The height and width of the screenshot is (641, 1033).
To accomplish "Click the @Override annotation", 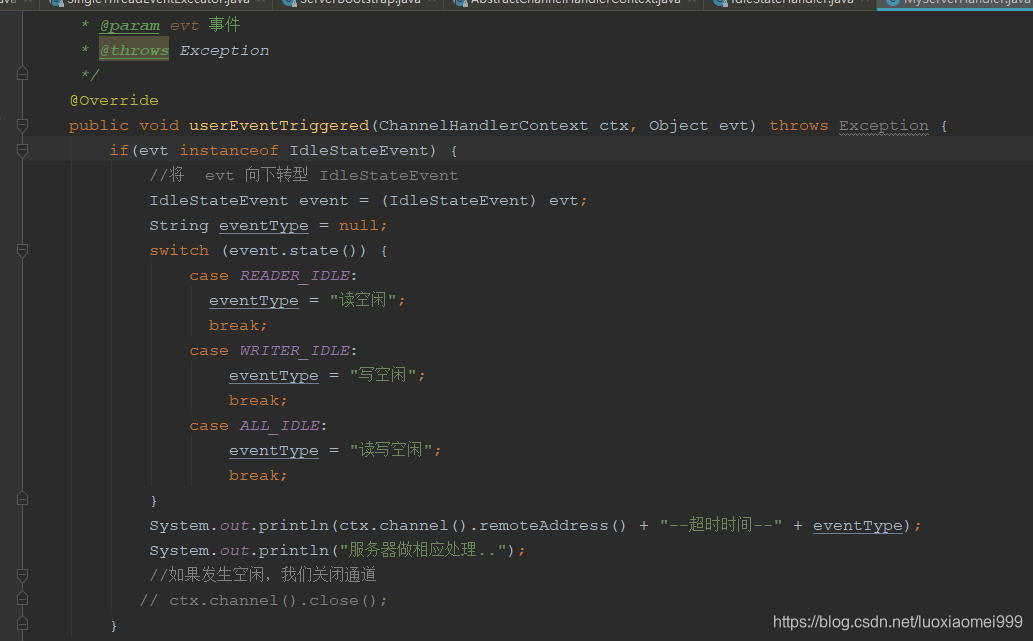I will (x=114, y=100).
